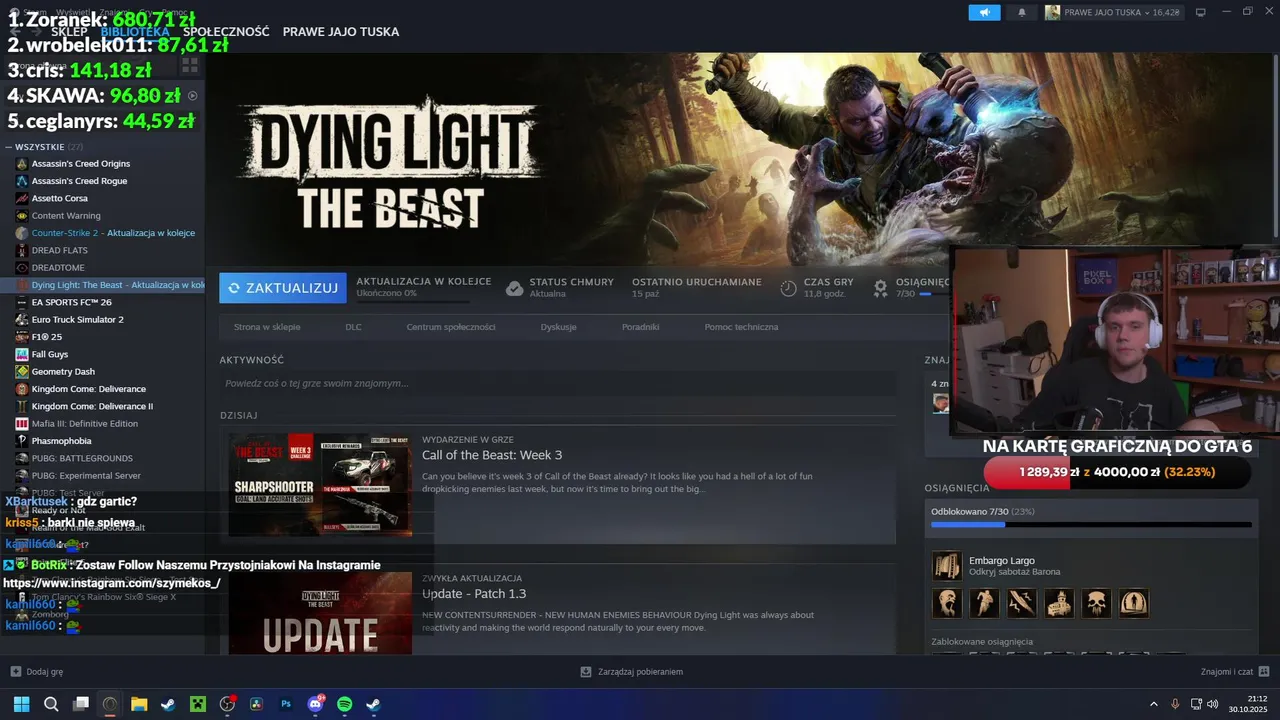Click the taskbar volume speaker icon
The height and width of the screenshot is (720, 1280).
(1212, 704)
